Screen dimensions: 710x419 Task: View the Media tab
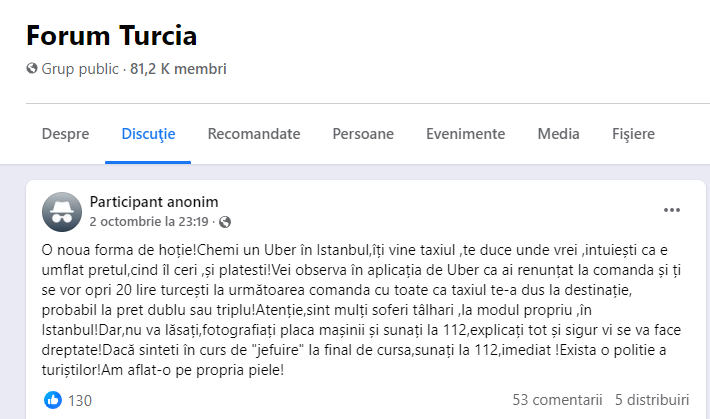[558, 133]
